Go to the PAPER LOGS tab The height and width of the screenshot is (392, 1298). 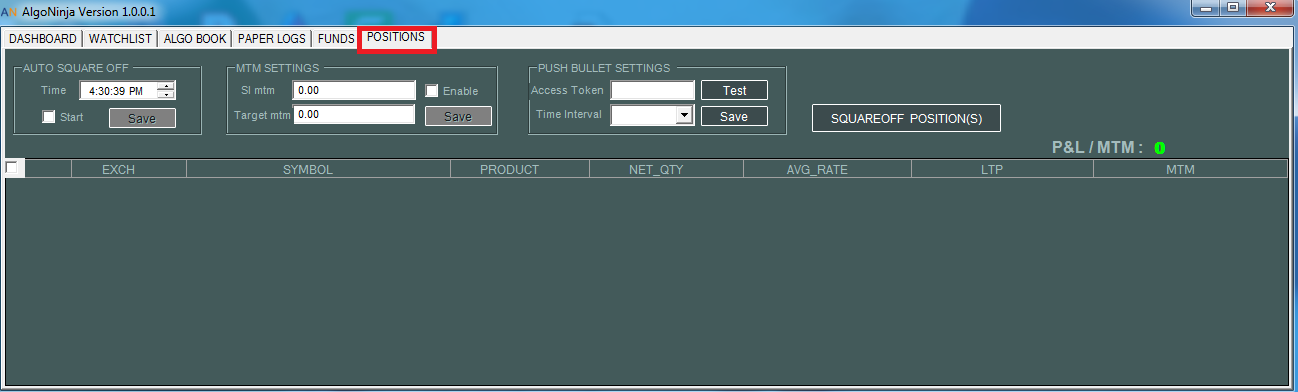pyautogui.click(x=273, y=39)
